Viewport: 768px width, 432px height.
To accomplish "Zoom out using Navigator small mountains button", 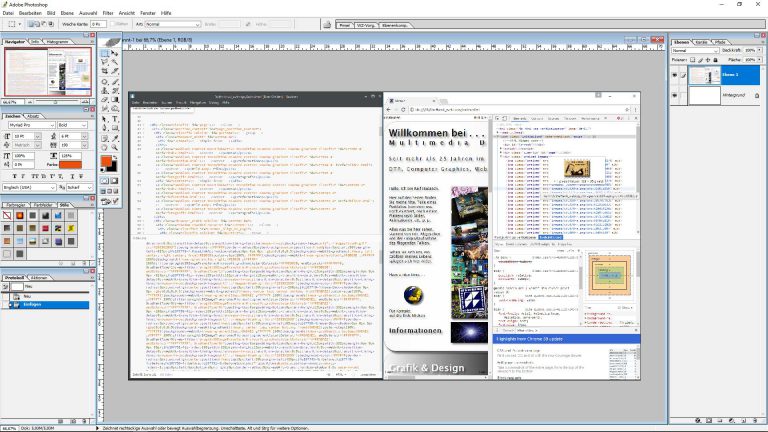I will tap(30, 102).
